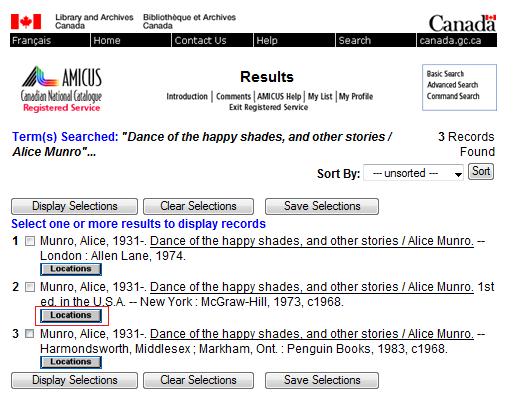Viewport: 517px width, 408px height.
Task: Click the 'Registered Service' red text
Action: click(x=62, y=108)
